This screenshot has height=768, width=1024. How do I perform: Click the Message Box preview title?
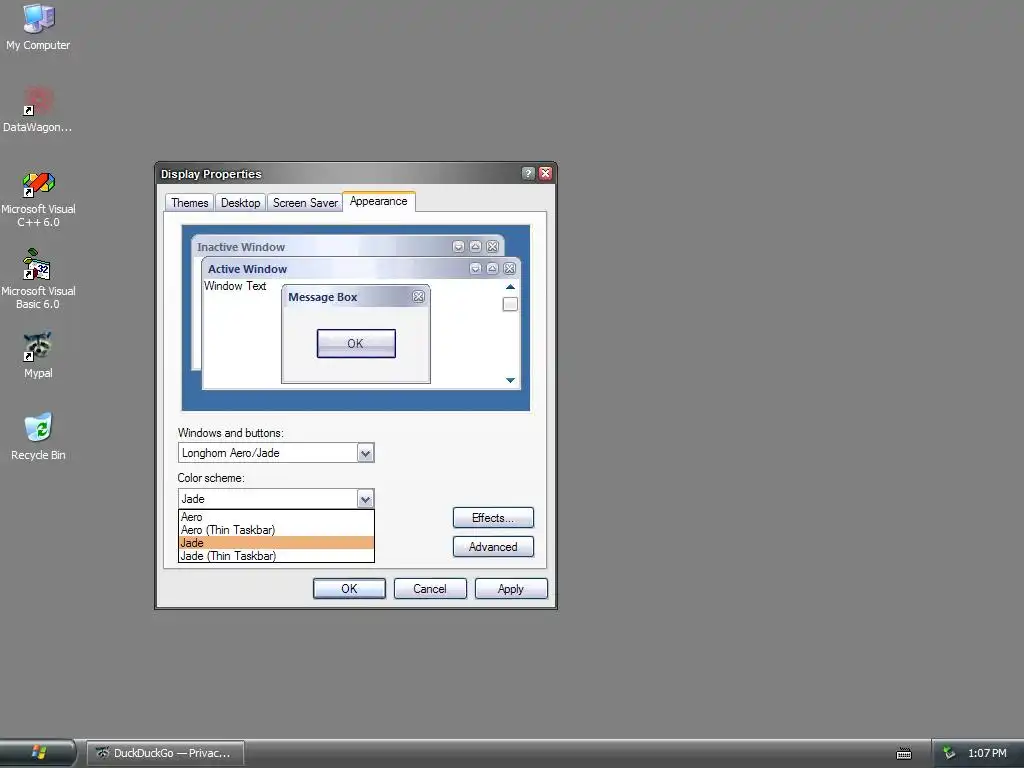click(x=323, y=297)
